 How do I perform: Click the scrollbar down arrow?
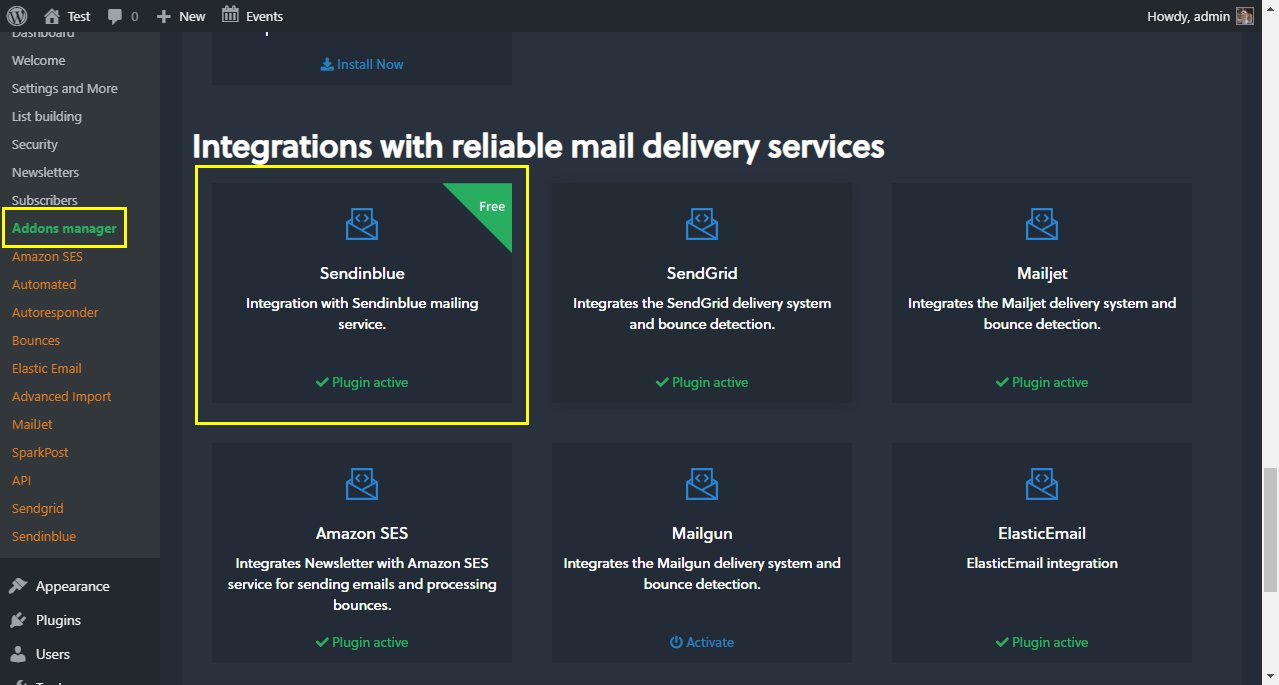(x=1271, y=677)
